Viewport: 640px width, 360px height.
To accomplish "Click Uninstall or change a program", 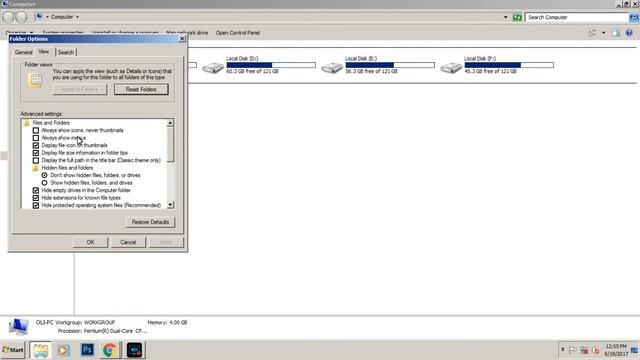I will tap(124, 33).
